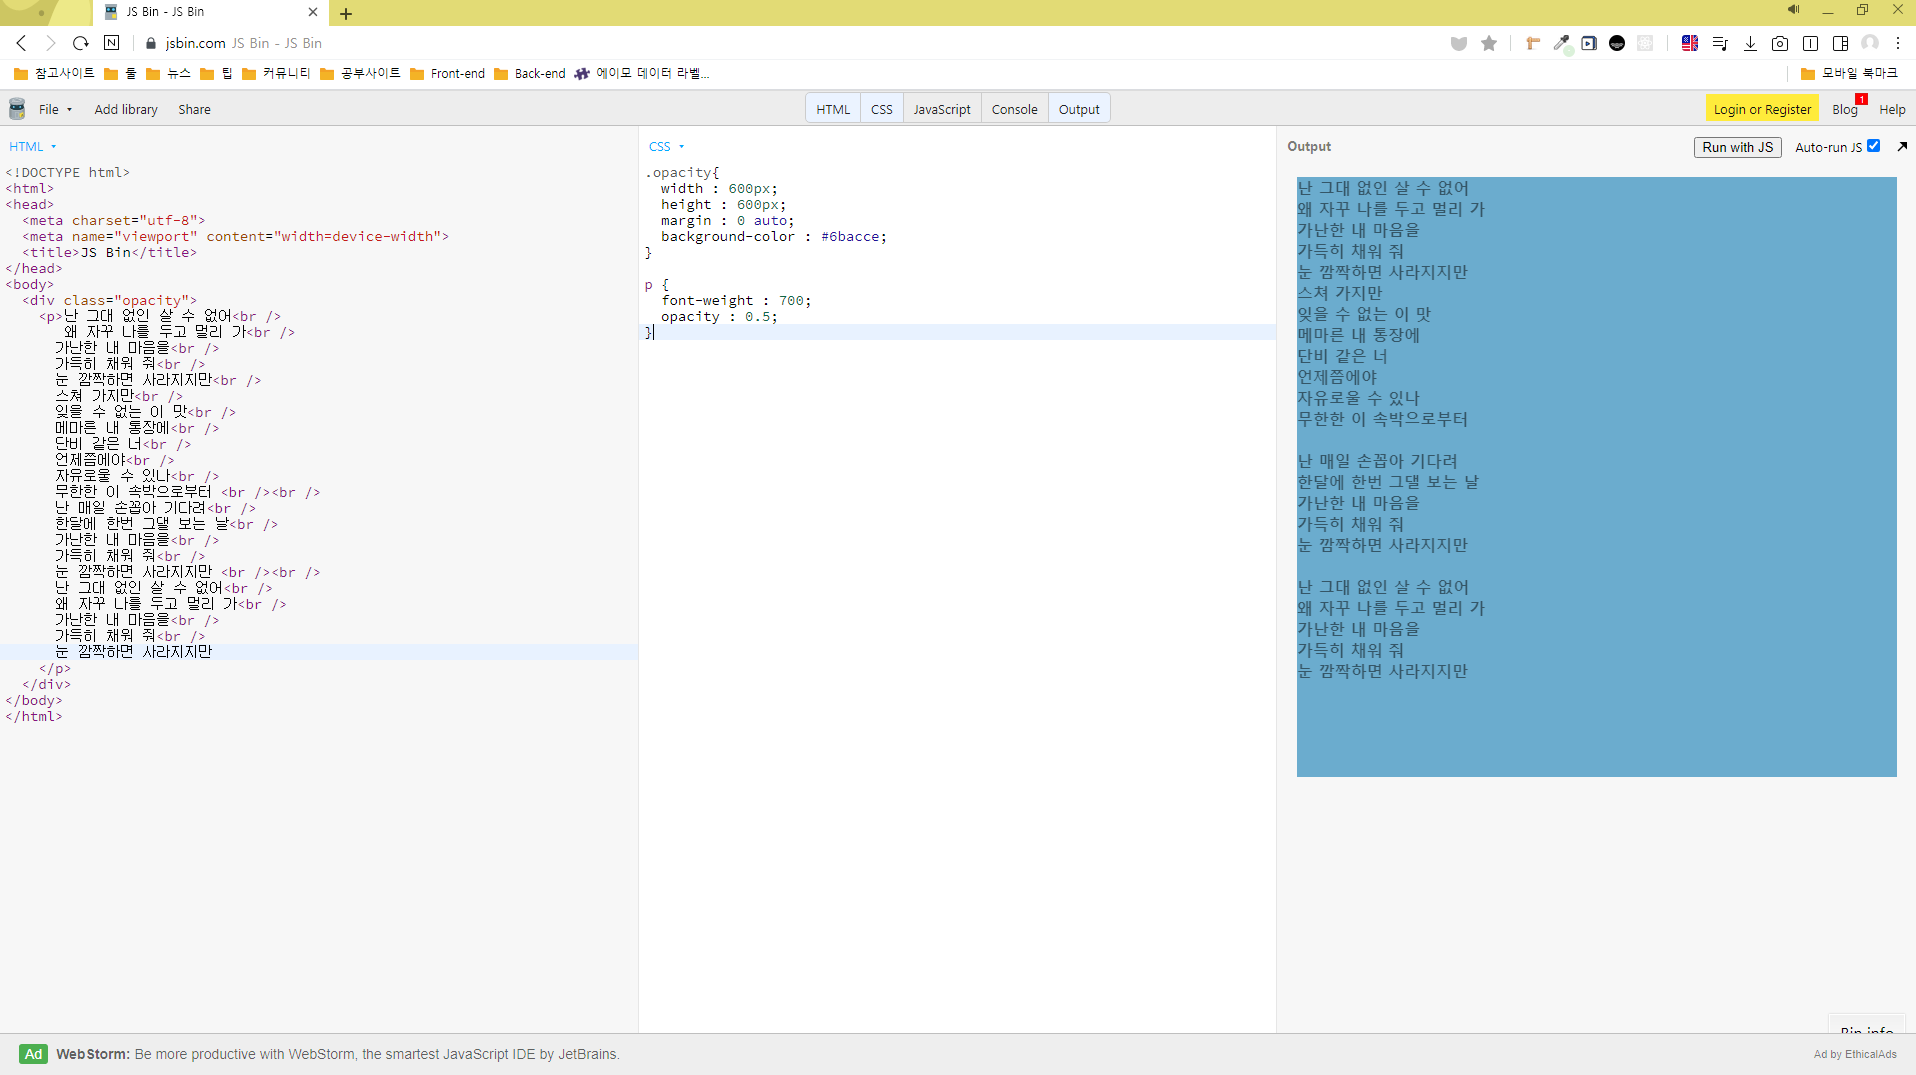Open the black circle extension icon

pos(1617,43)
